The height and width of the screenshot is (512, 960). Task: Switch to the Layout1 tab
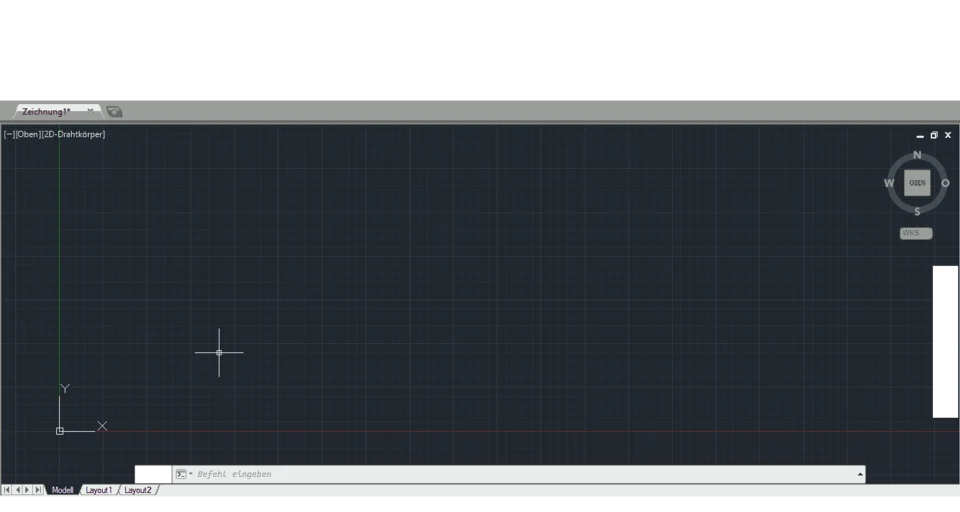[98, 490]
